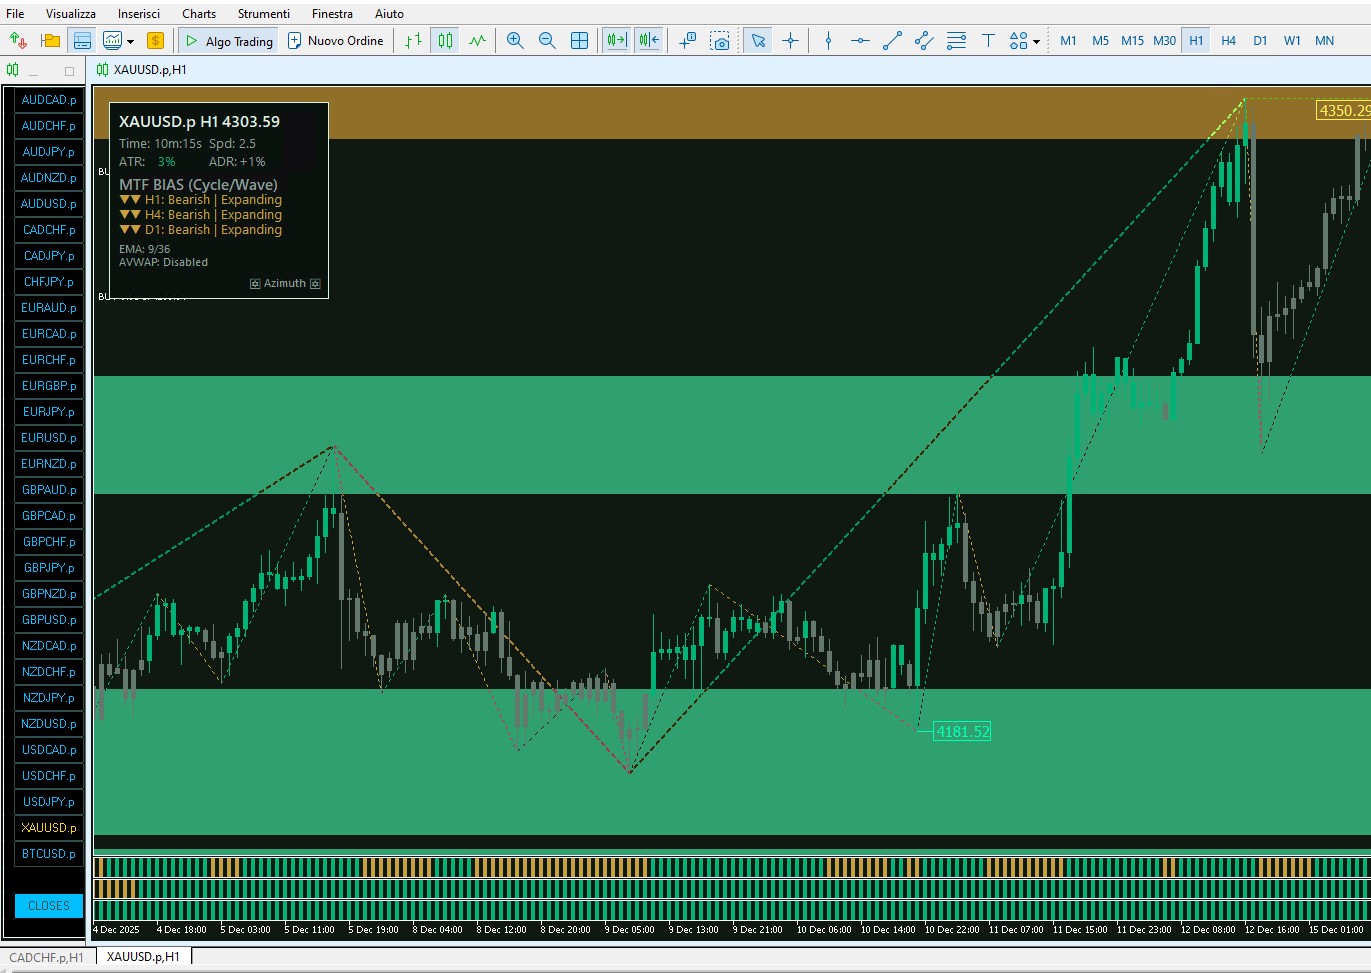This screenshot has width=1371, height=973.
Task: Switch to M15 timeframe
Action: (1132, 41)
